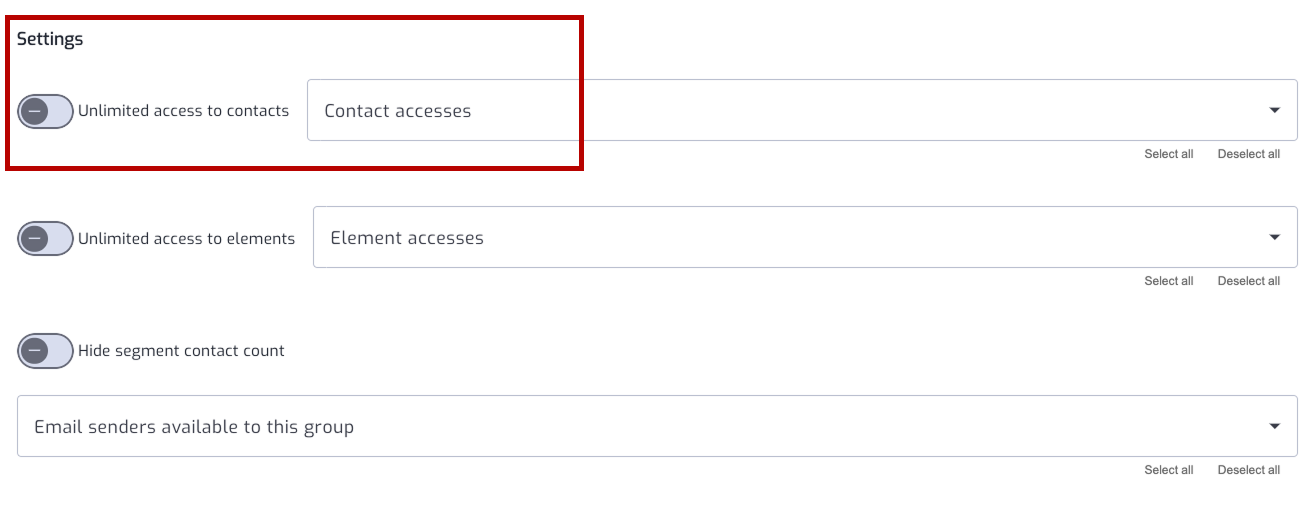Turn on Hide segment contact count switch
This screenshot has height=516, width=1314.
click(46, 351)
